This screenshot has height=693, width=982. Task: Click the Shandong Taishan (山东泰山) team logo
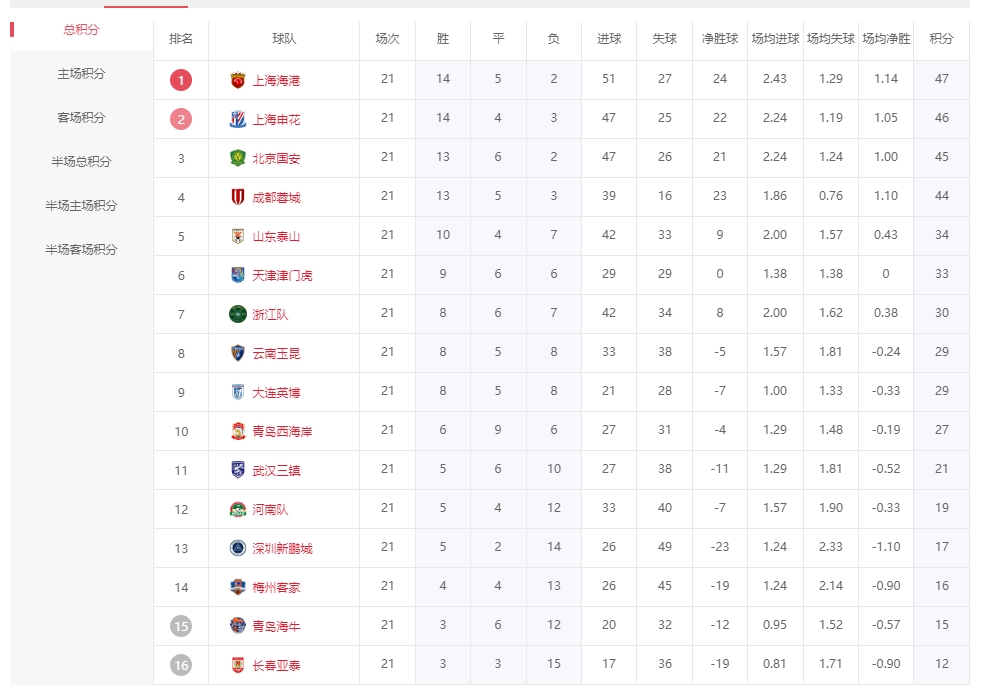point(238,236)
